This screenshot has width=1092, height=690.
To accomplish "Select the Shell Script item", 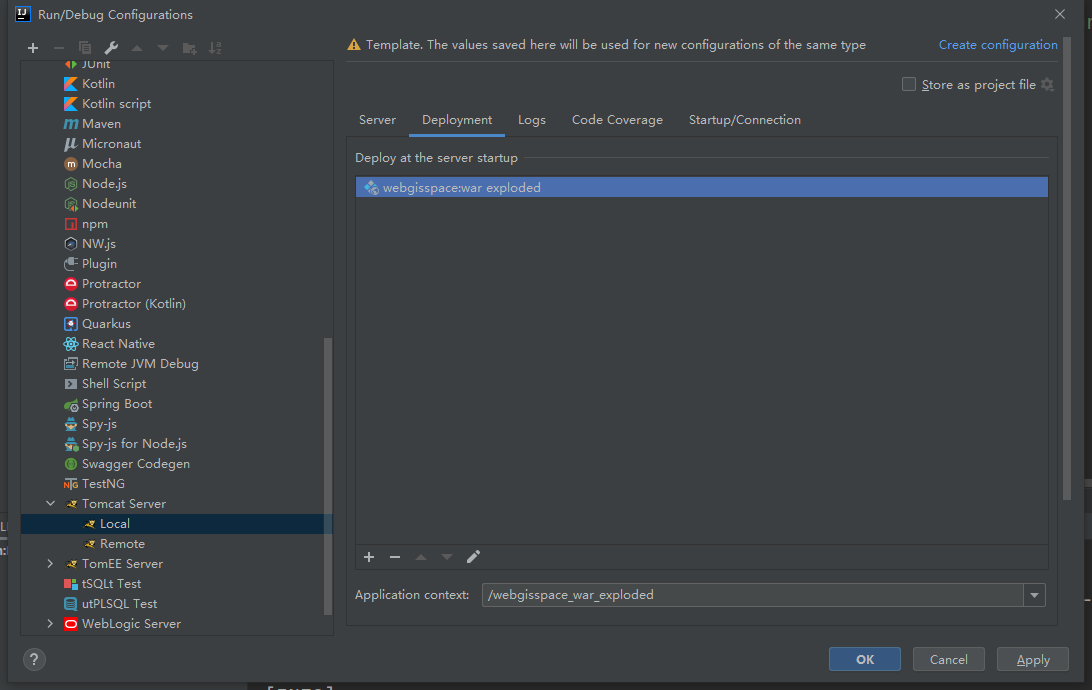I will (114, 384).
